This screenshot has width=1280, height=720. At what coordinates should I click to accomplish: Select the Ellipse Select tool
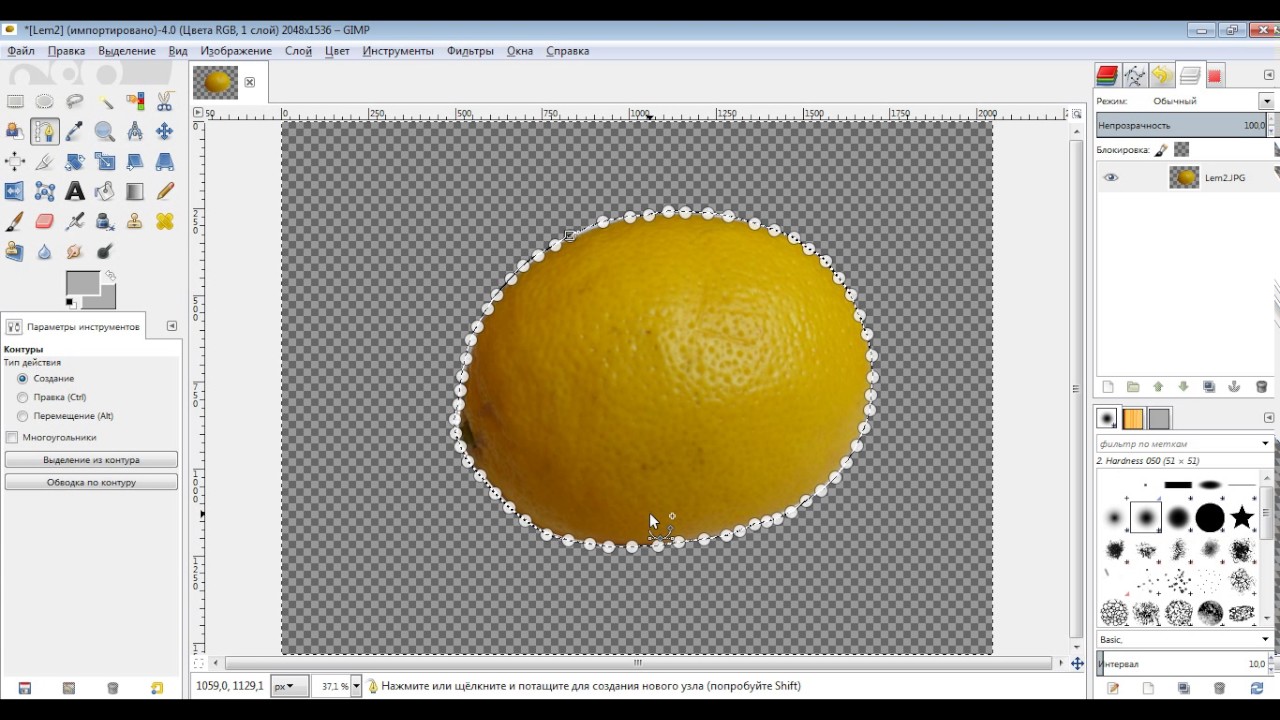point(45,101)
